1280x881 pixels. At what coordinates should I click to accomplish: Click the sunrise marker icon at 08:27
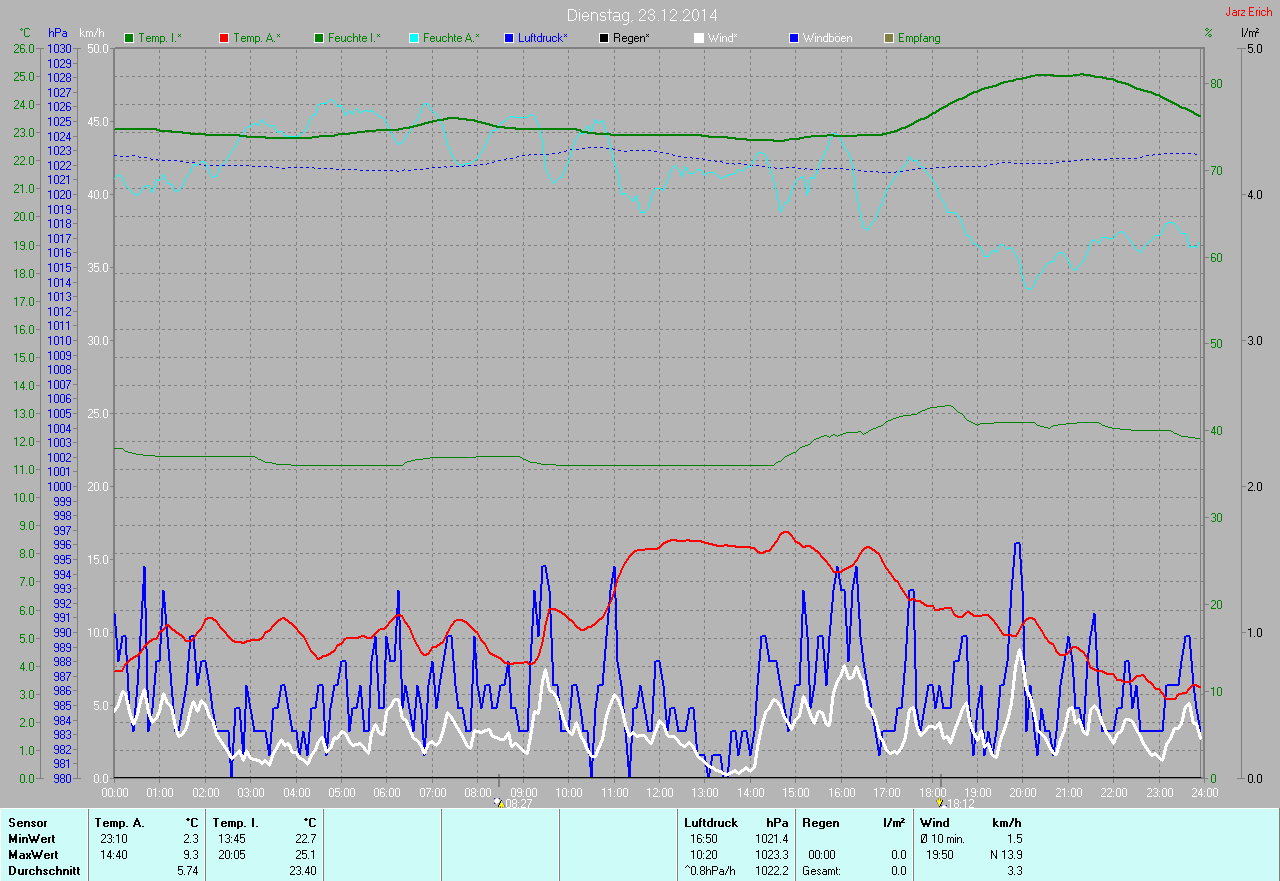[x=498, y=802]
